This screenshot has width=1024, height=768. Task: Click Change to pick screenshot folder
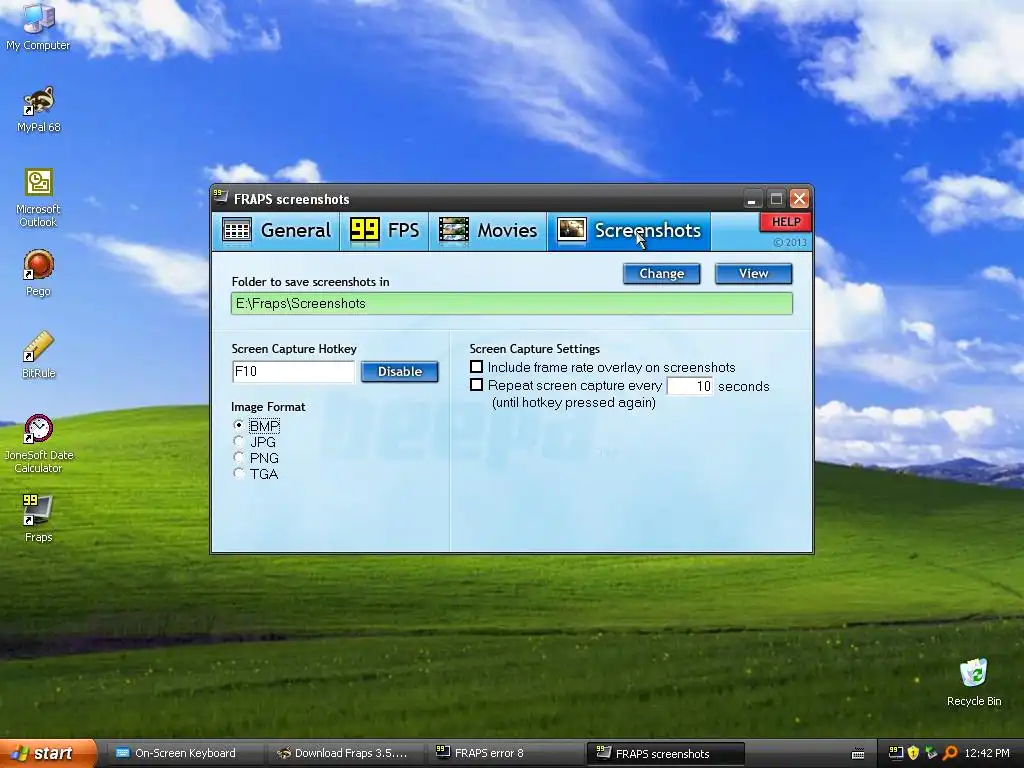[x=662, y=274]
